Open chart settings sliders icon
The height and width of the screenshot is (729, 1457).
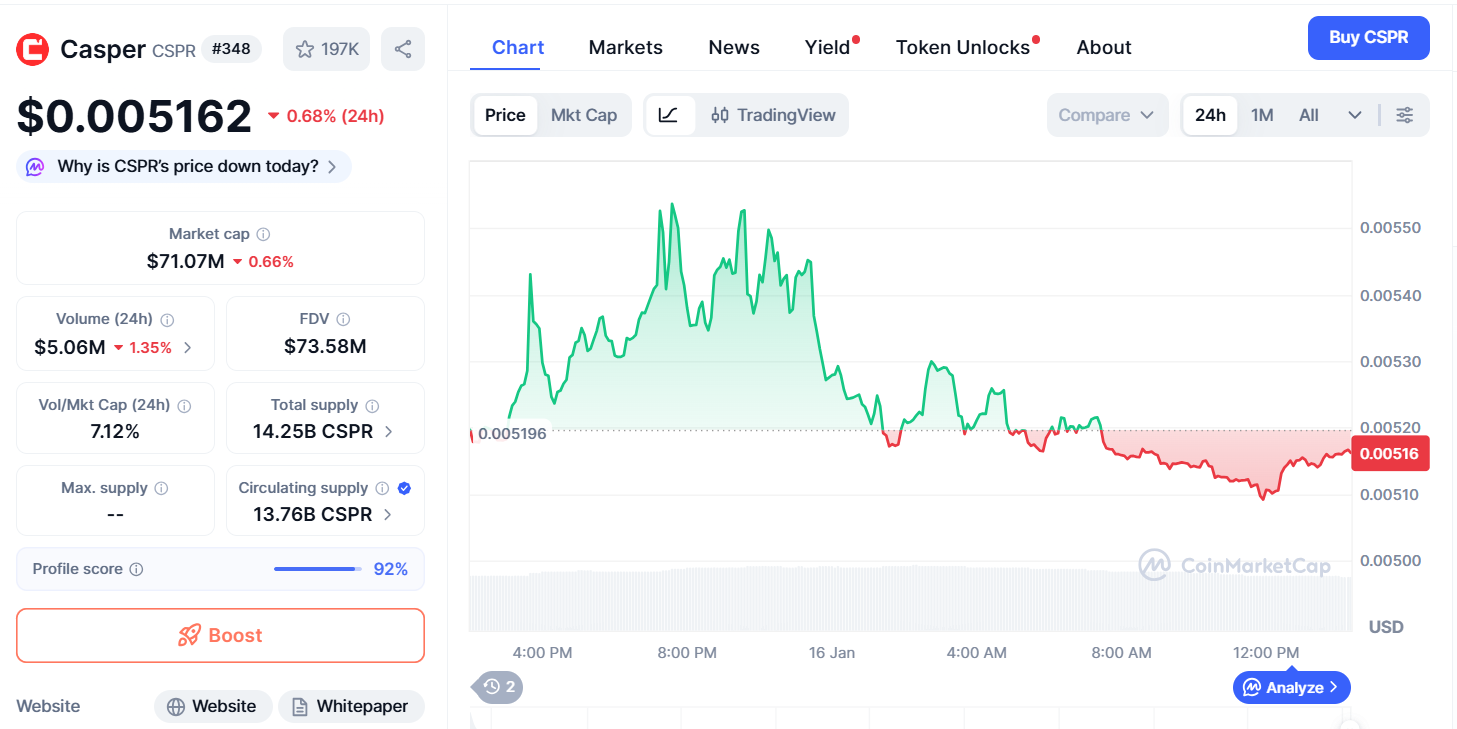click(1404, 115)
